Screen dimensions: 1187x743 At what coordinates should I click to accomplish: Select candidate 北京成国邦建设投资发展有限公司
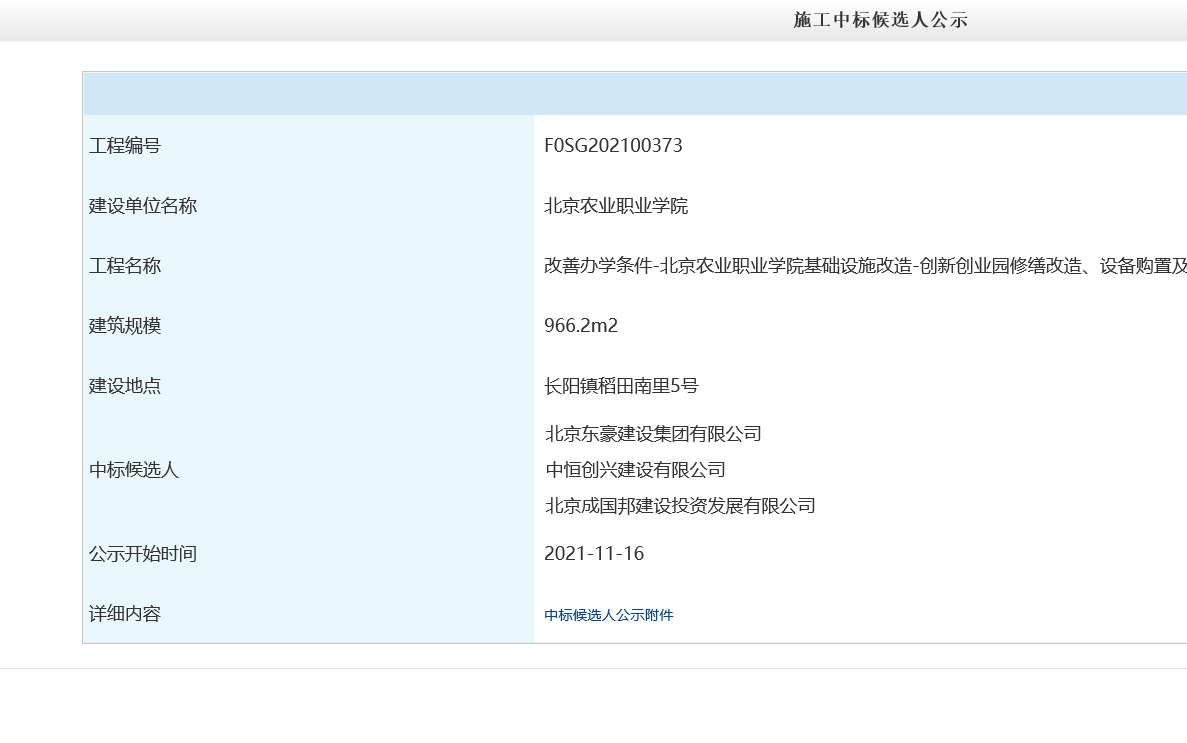pyautogui.click(x=680, y=506)
